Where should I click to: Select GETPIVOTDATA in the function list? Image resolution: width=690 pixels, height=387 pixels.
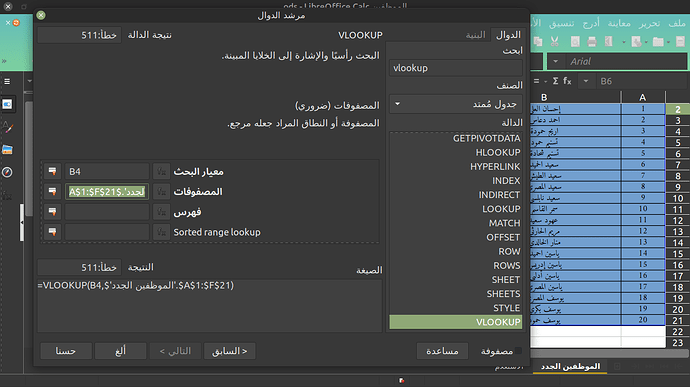click(455, 138)
